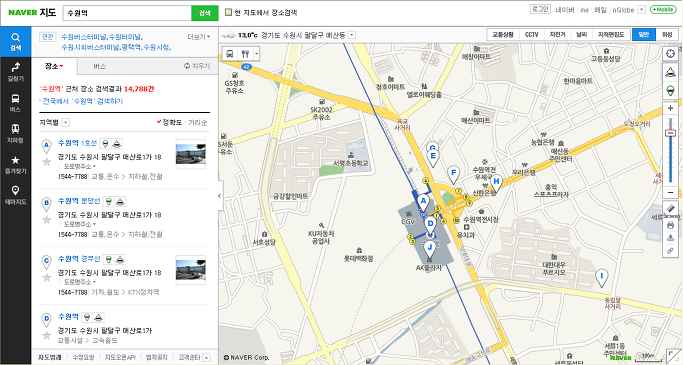Open the 버스 bus sidebar icon
Screen dimensions: 683x365
15,103
